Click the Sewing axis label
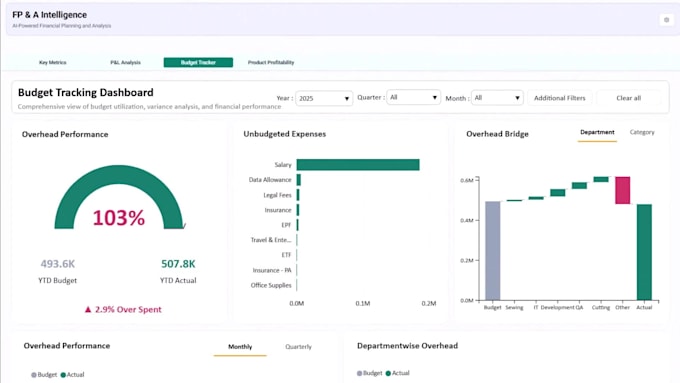 pyautogui.click(x=514, y=308)
